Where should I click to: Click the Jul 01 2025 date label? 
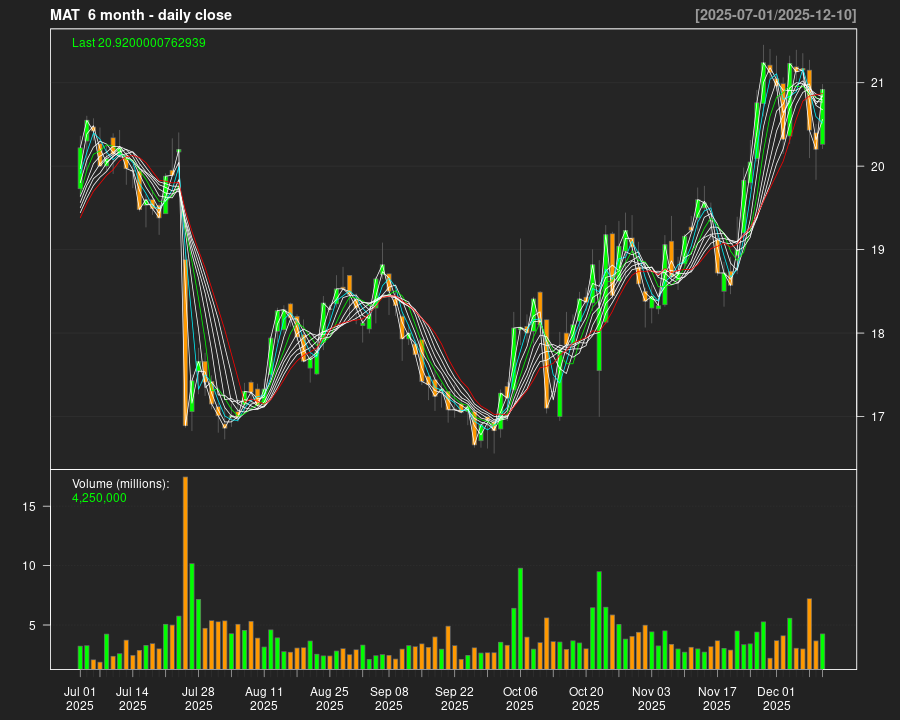pos(80,698)
